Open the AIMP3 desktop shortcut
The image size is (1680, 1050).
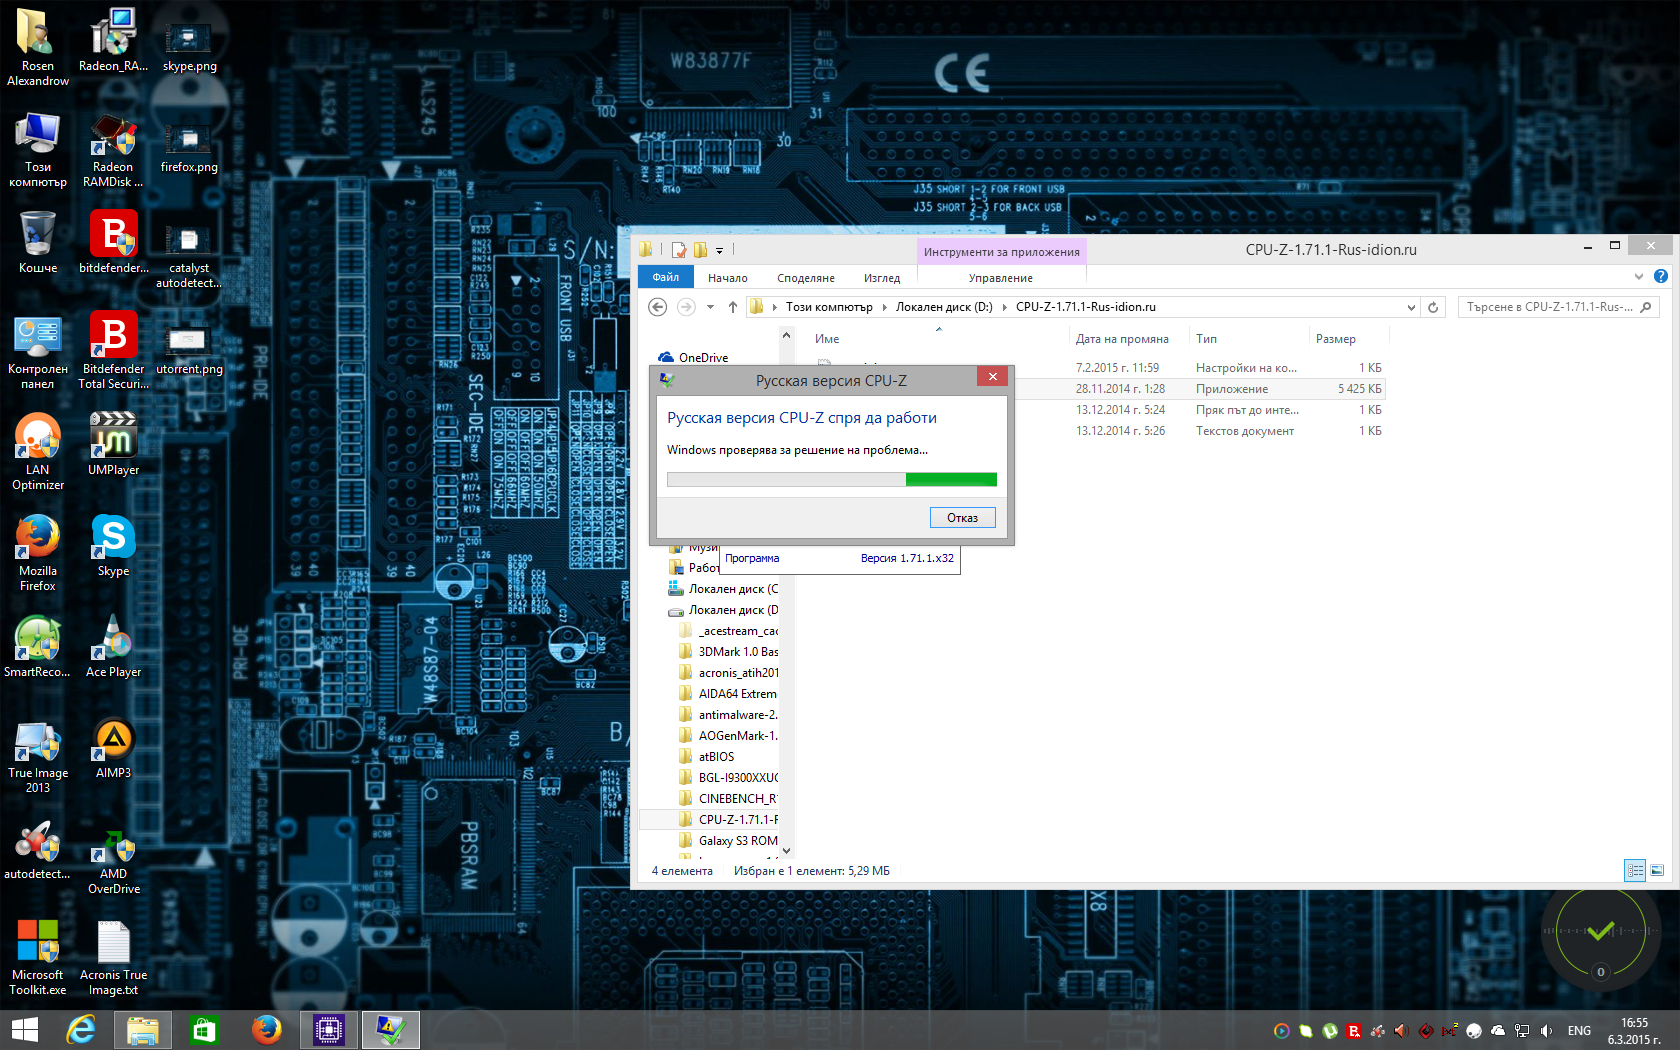pyautogui.click(x=113, y=748)
